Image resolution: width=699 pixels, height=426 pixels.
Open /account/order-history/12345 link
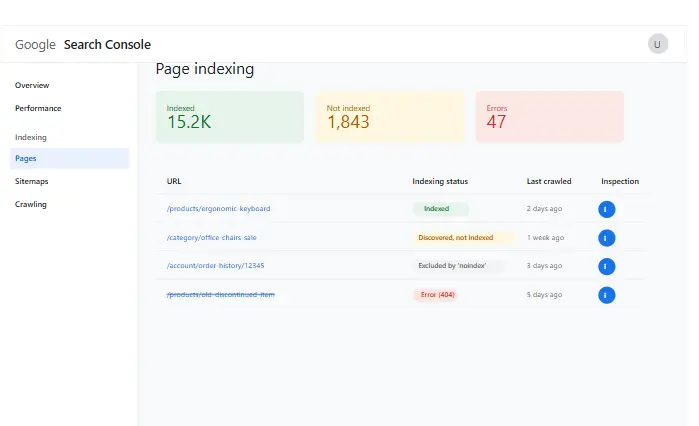(215, 266)
